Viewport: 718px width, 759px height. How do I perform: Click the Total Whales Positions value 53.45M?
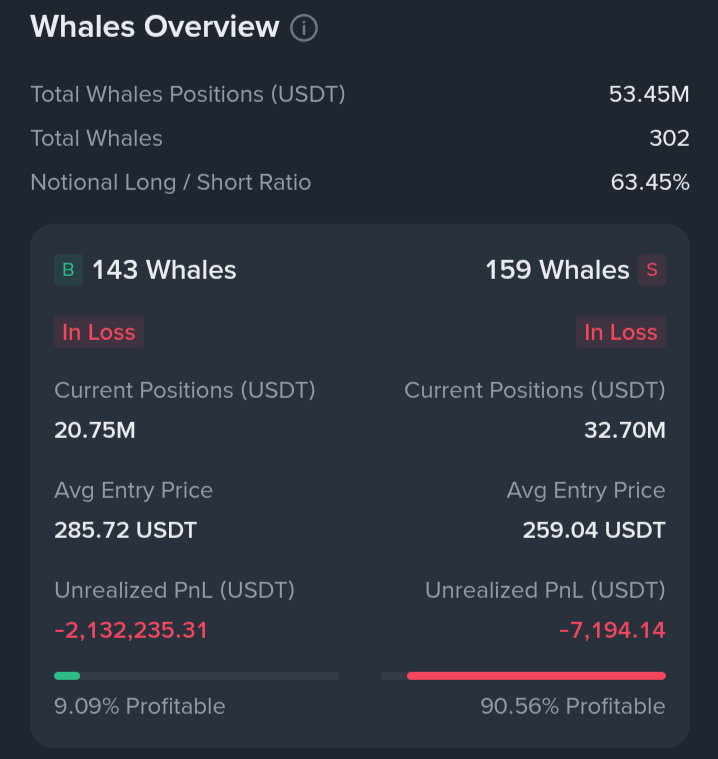649,94
